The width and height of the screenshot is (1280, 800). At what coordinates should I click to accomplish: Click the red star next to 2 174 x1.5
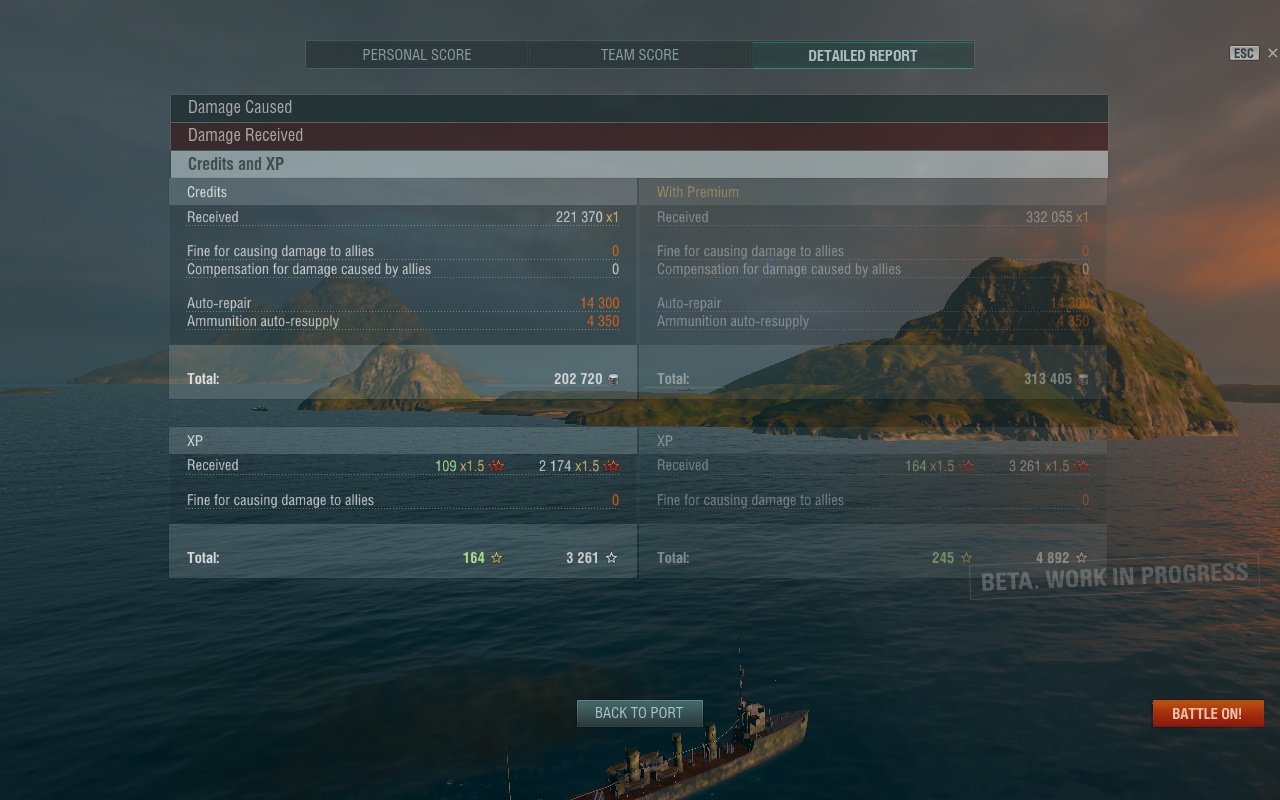pos(612,466)
